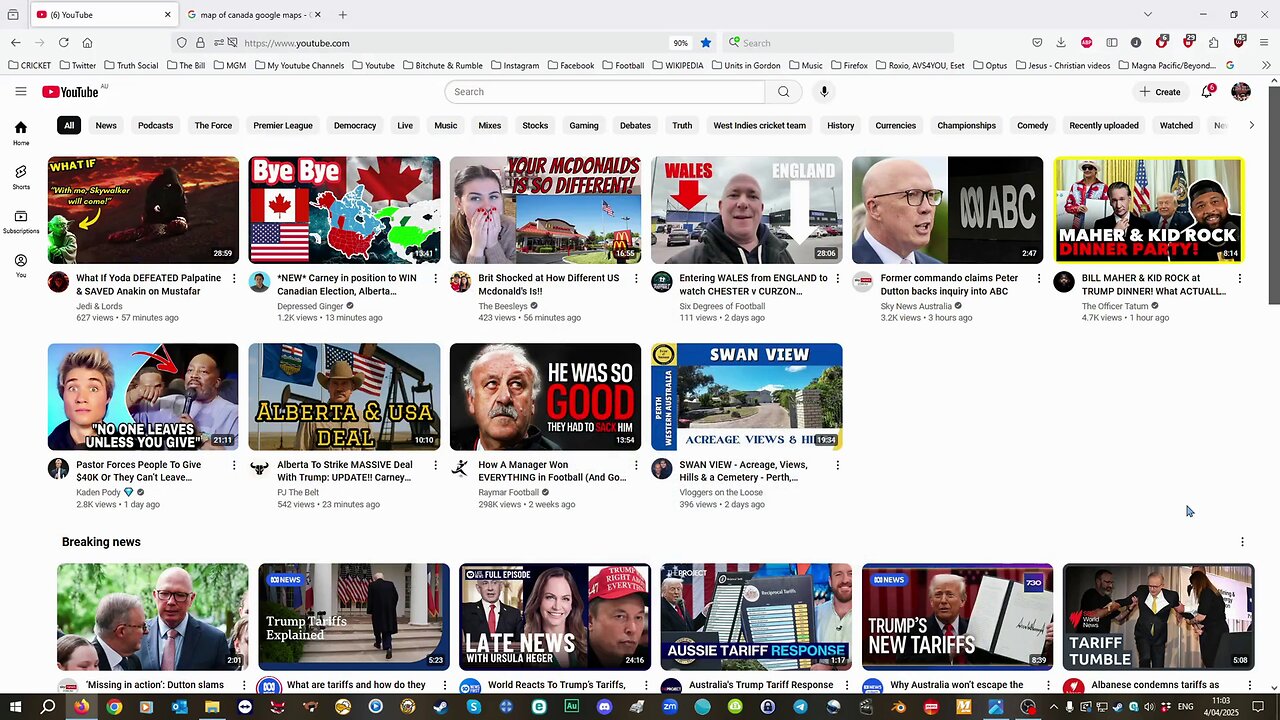
Task: Open The Officer Tatum channel link
Action: pos(1115,306)
